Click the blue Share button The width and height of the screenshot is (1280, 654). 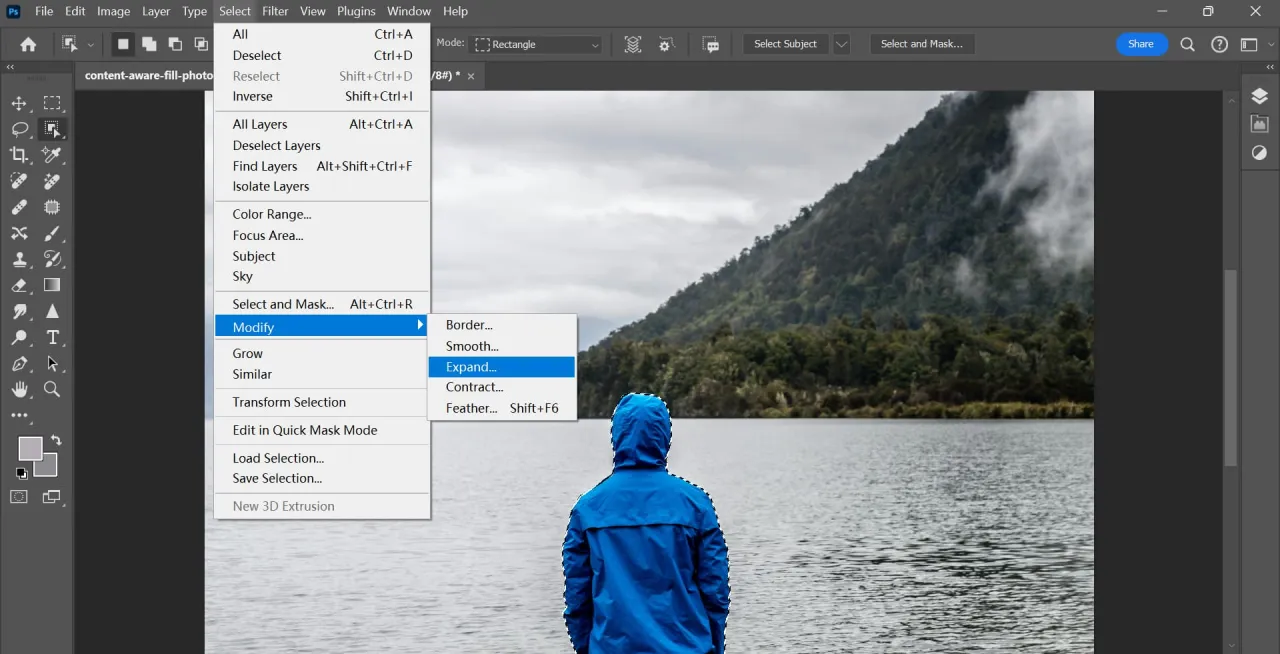point(1141,44)
